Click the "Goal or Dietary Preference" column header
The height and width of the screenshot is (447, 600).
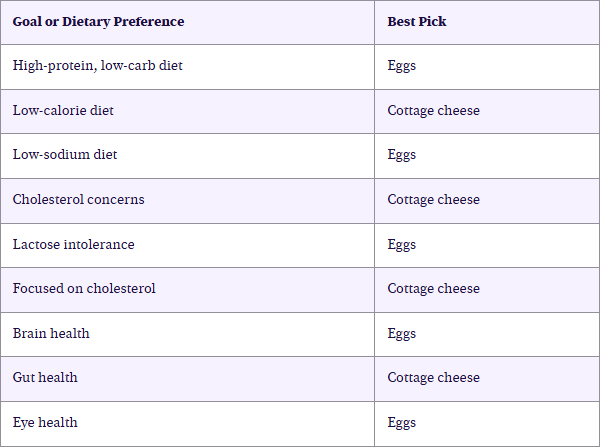click(98, 21)
